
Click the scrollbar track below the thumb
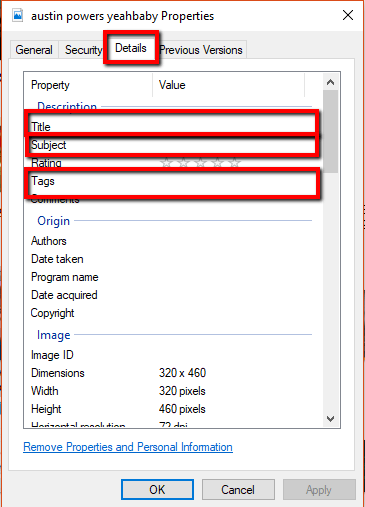(x=330, y=292)
